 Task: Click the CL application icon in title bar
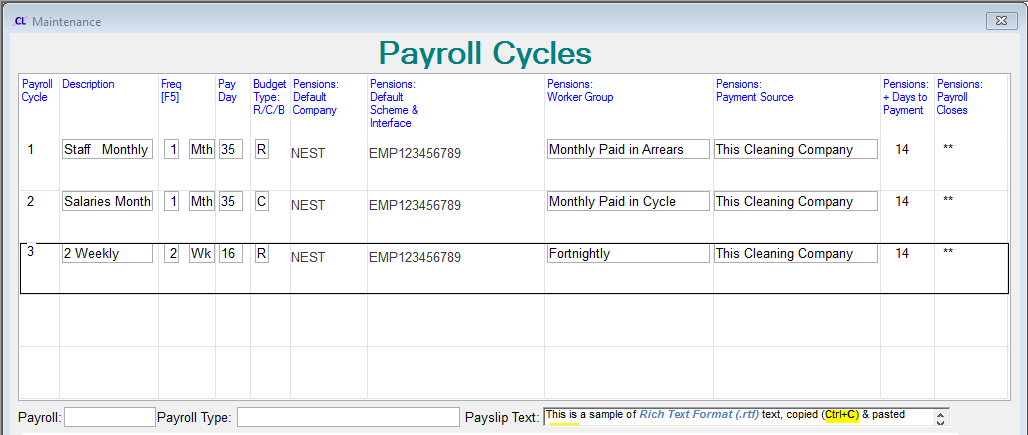[20, 21]
